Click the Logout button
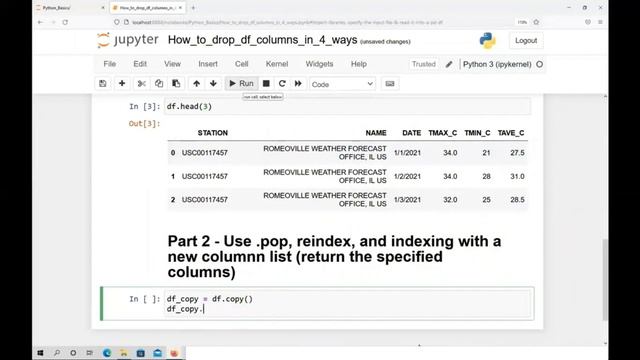Screen dimensions: 640x360 point(526,40)
